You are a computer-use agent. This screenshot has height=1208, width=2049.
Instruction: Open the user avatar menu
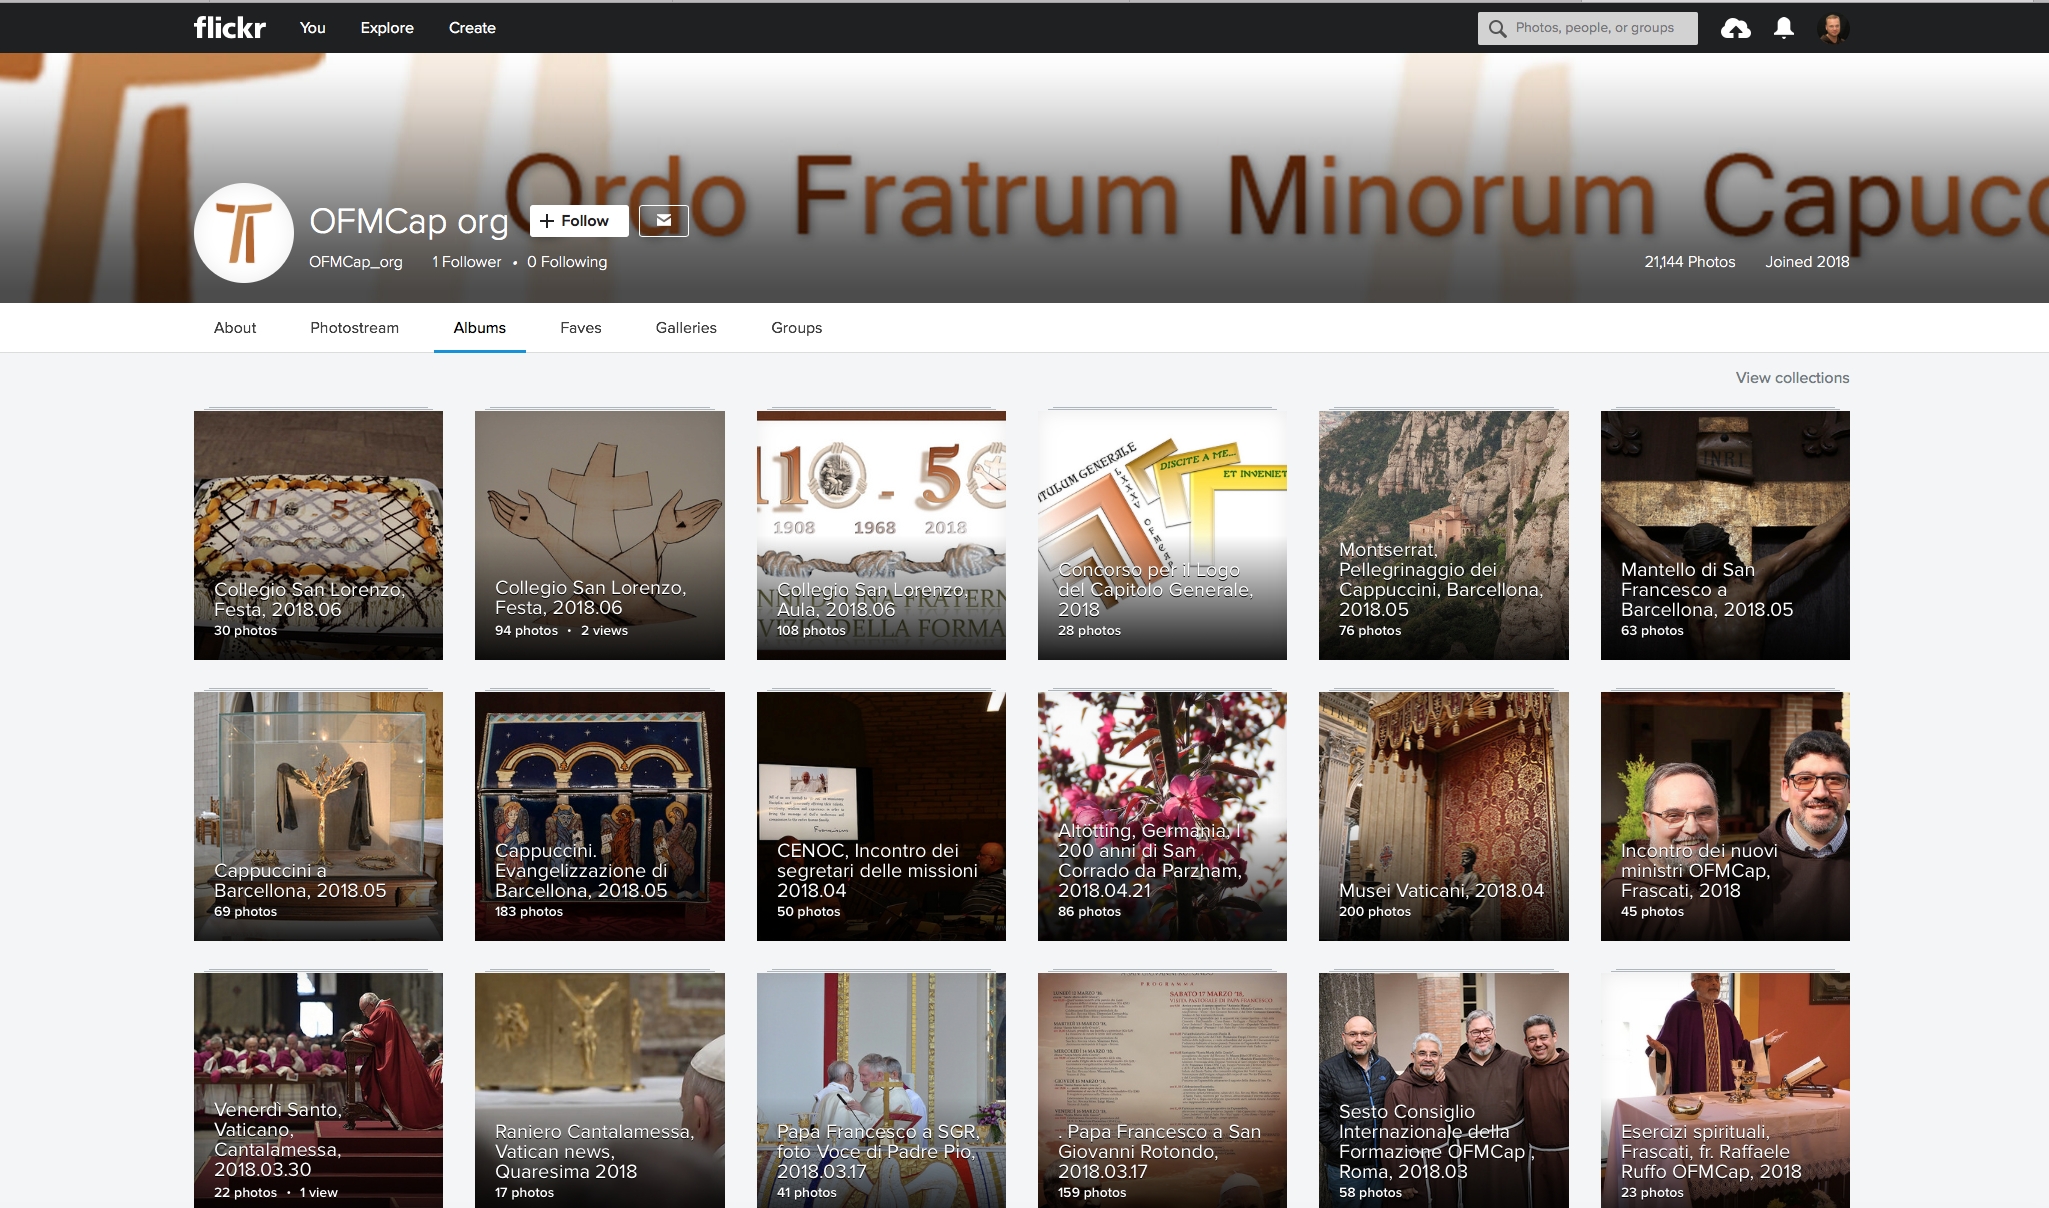(x=1833, y=28)
